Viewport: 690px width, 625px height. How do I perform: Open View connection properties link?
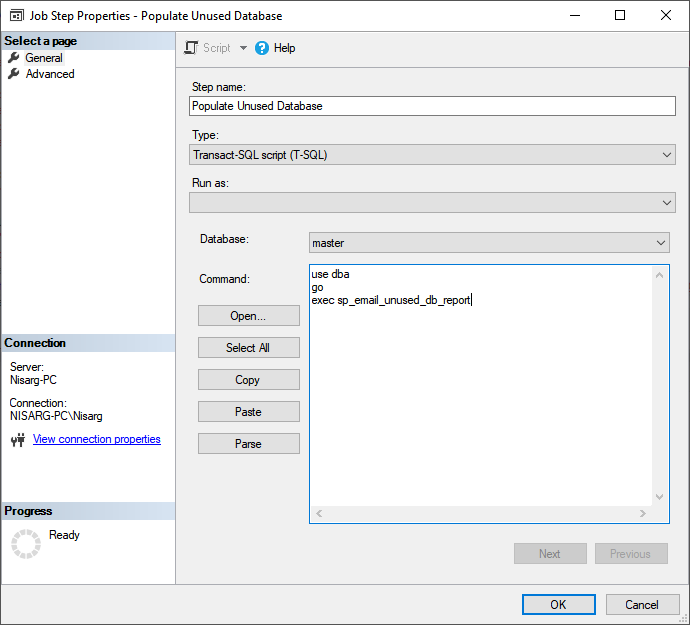[97, 439]
